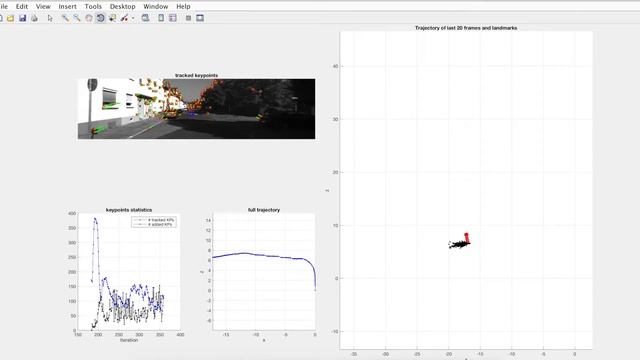Click the blue peak in keypoints statistics plot
This screenshot has width=640, height=360.
tap(95, 219)
